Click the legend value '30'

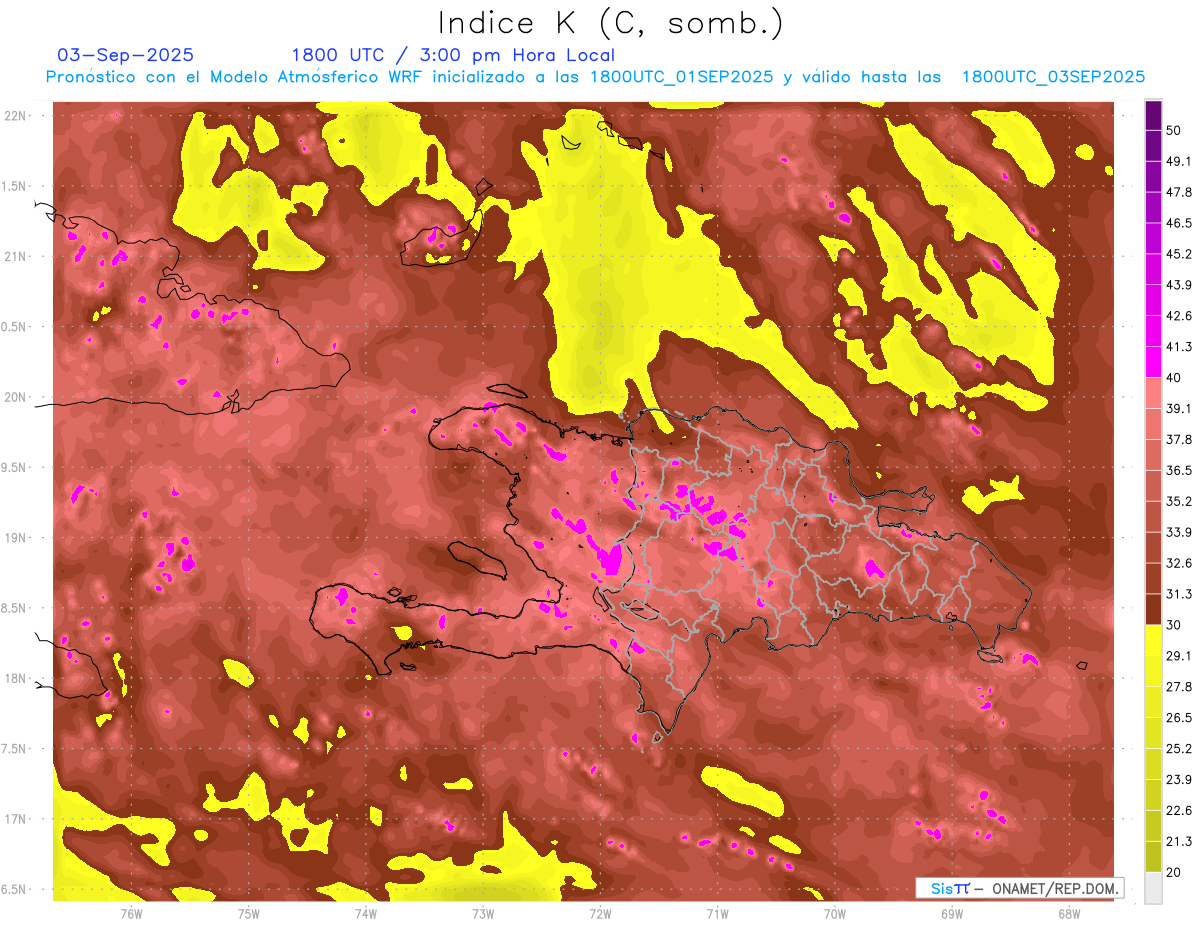click(x=1175, y=625)
